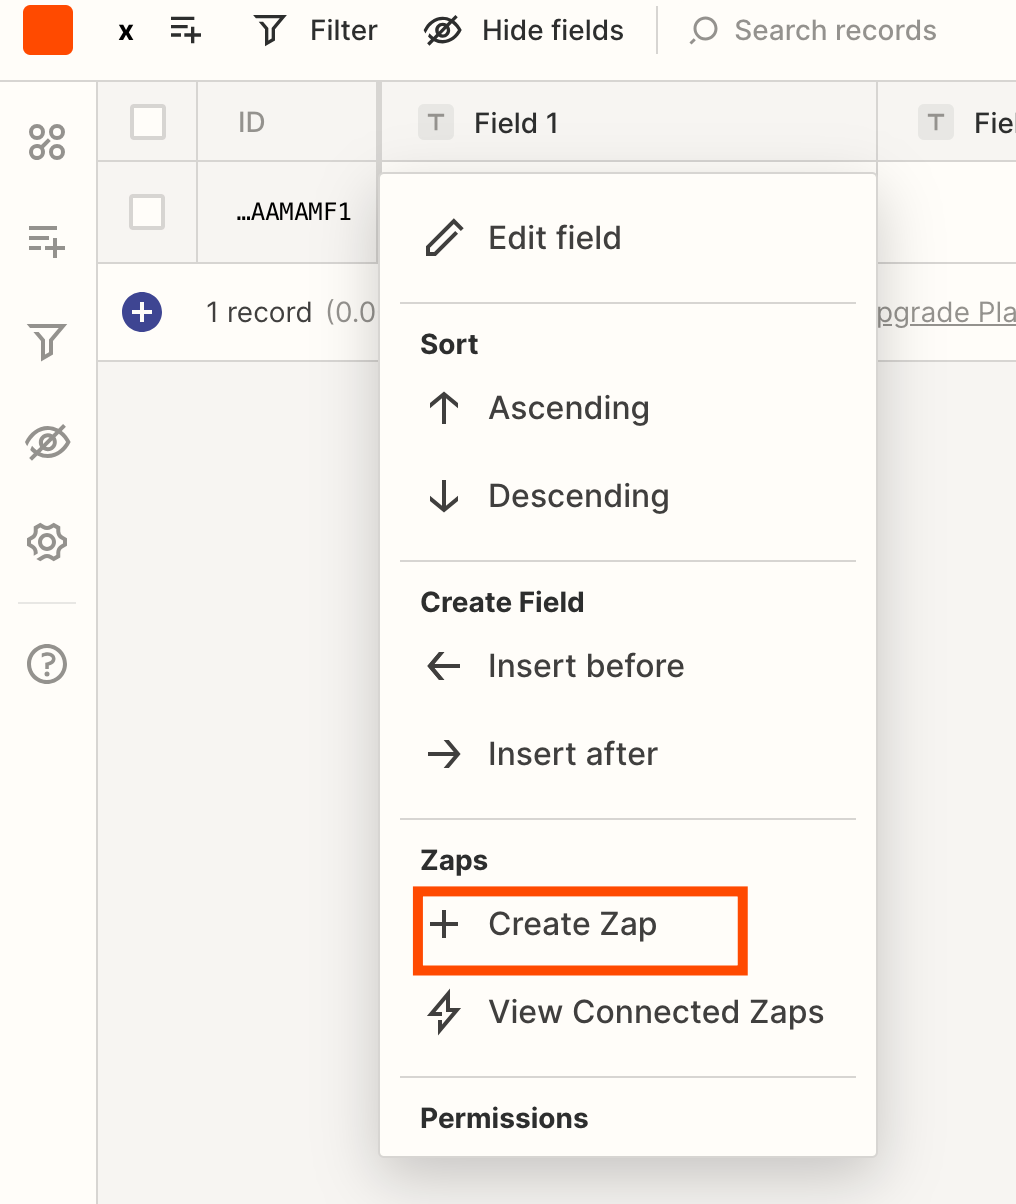Open the filter funnel icon in sidebar
Screen dimensions: 1016x1204
(47, 342)
